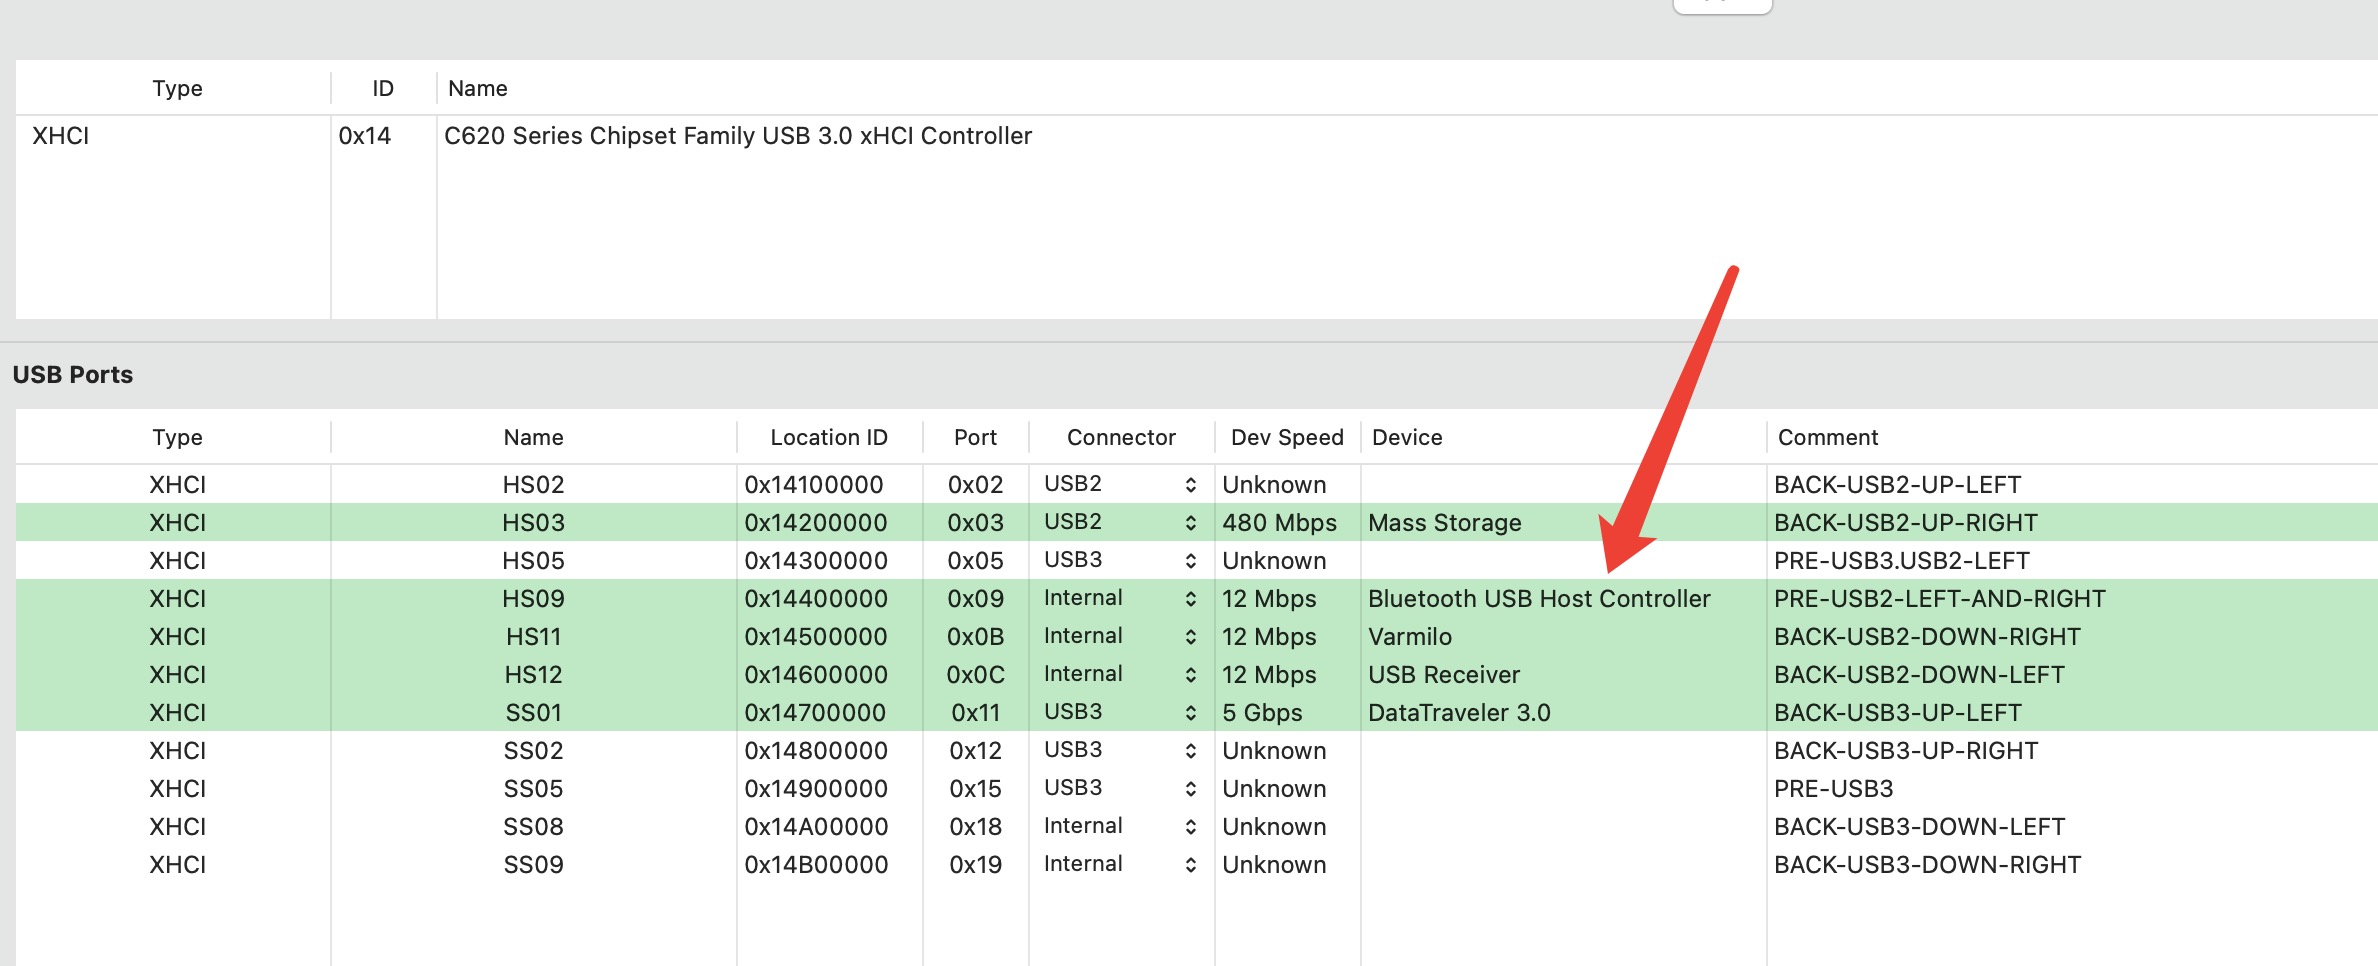
Task: Select the SS02 port row
Action: tap(533, 751)
